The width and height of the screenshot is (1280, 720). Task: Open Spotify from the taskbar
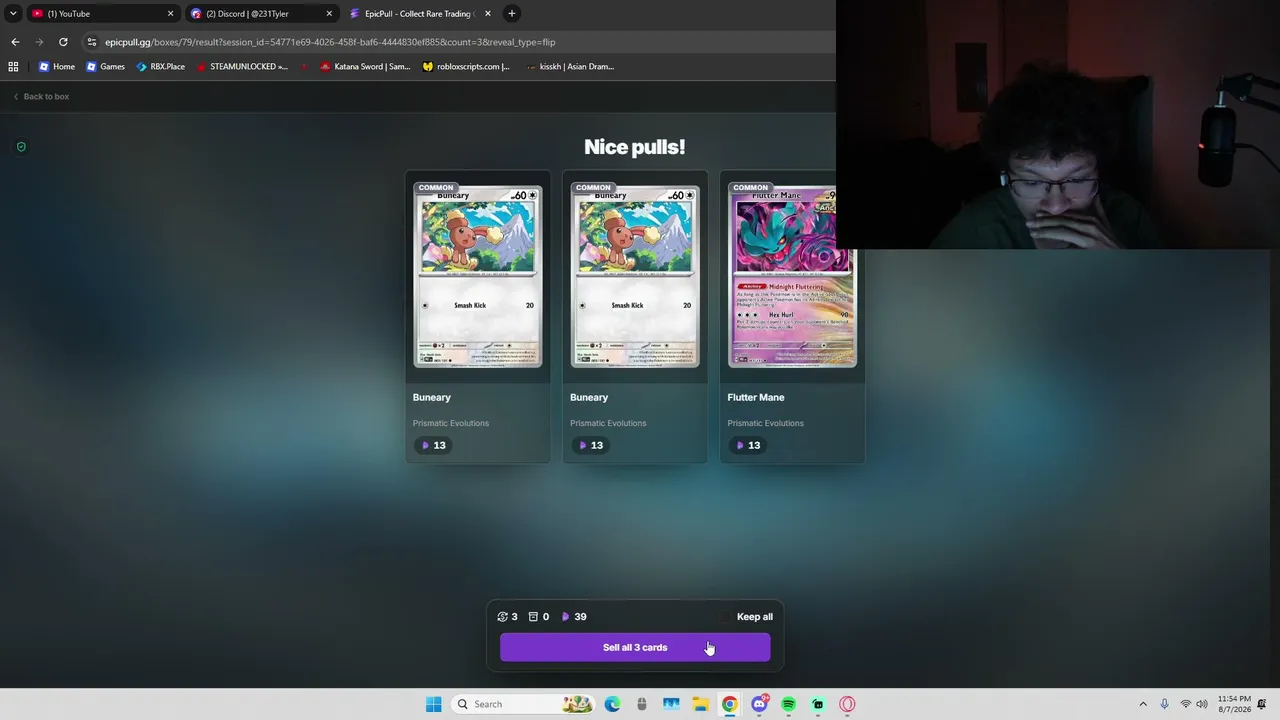(x=789, y=704)
